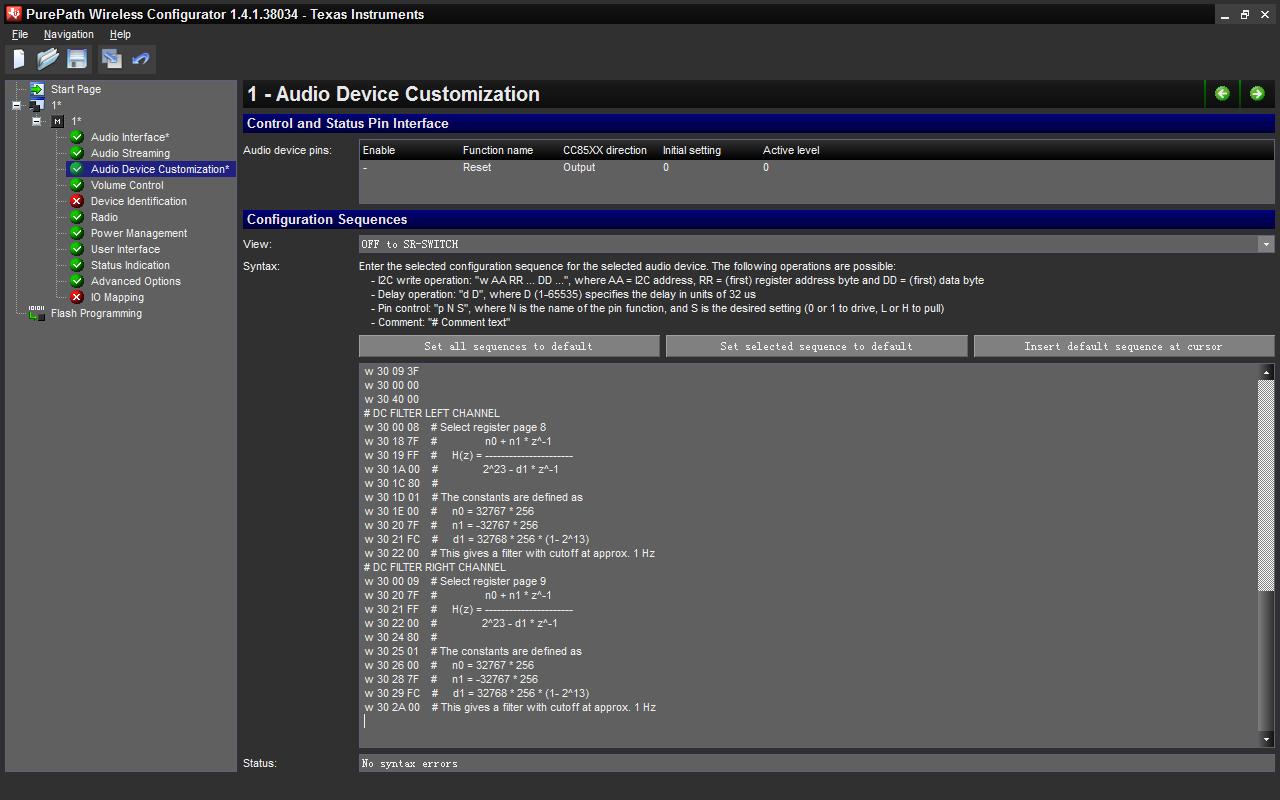Click the New file toolbar icon

point(19,59)
